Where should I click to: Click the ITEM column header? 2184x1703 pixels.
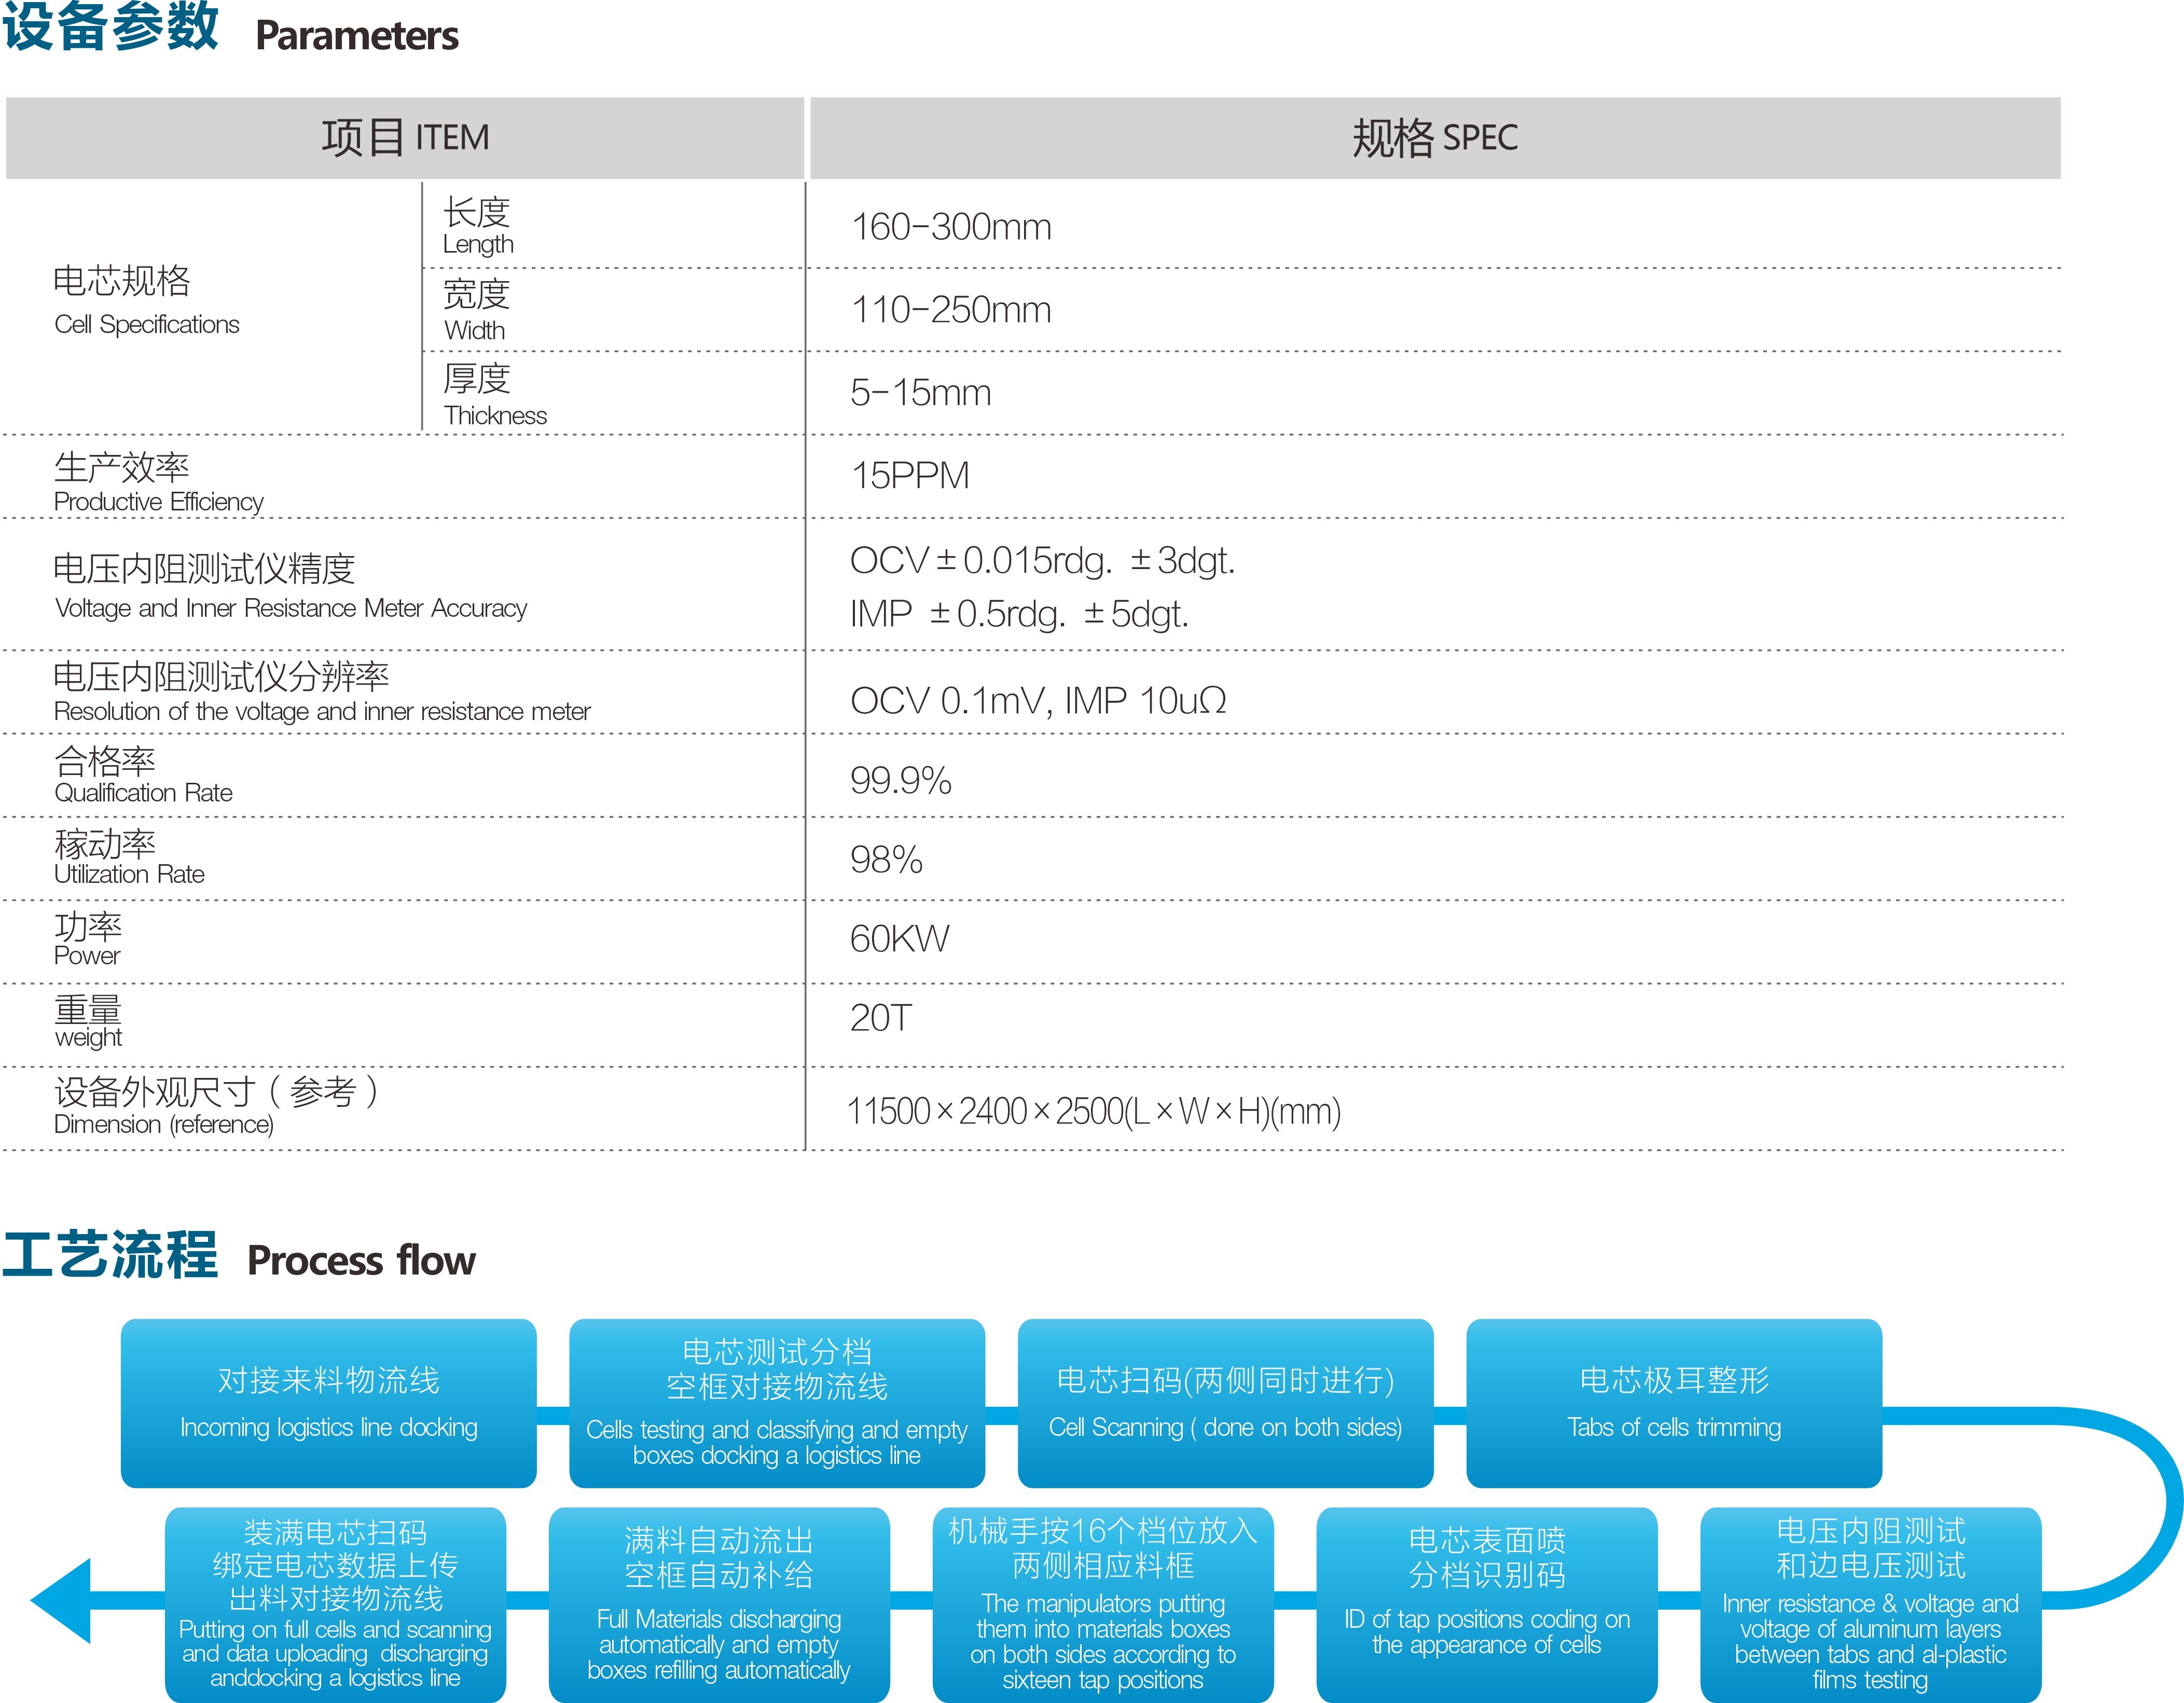tap(405, 138)
